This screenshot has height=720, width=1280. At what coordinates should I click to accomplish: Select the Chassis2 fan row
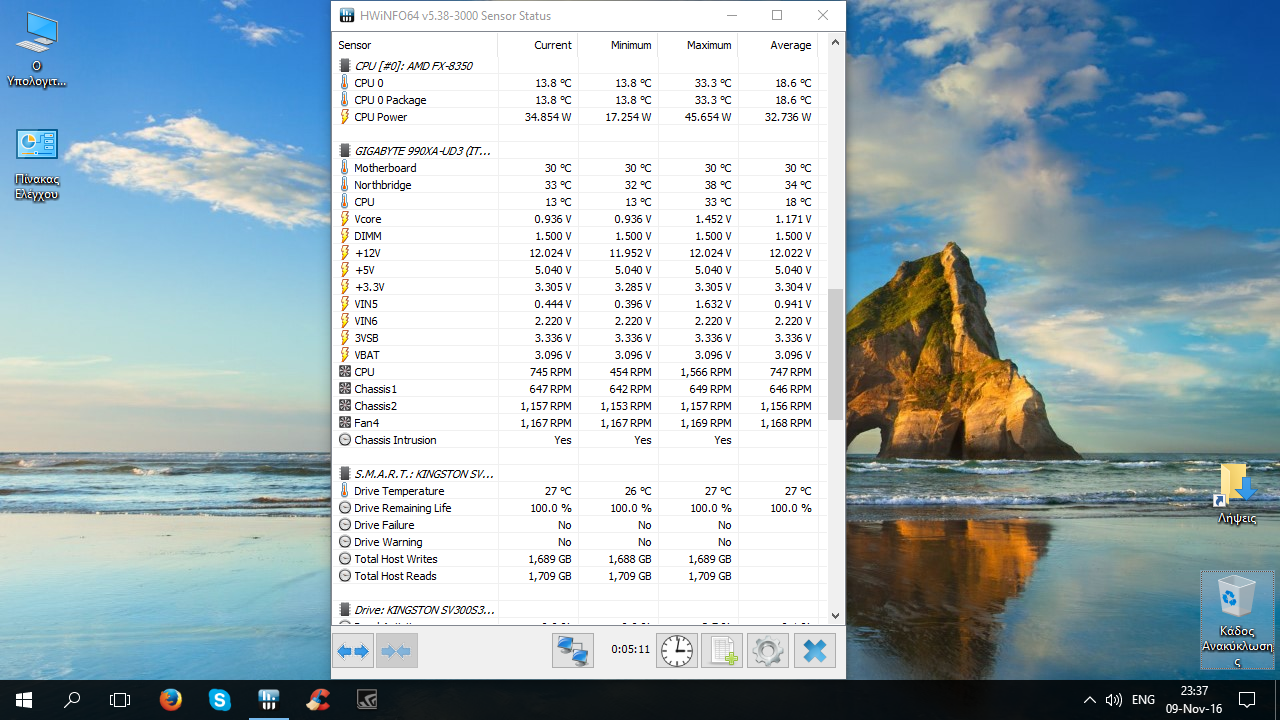pos(579,406)
